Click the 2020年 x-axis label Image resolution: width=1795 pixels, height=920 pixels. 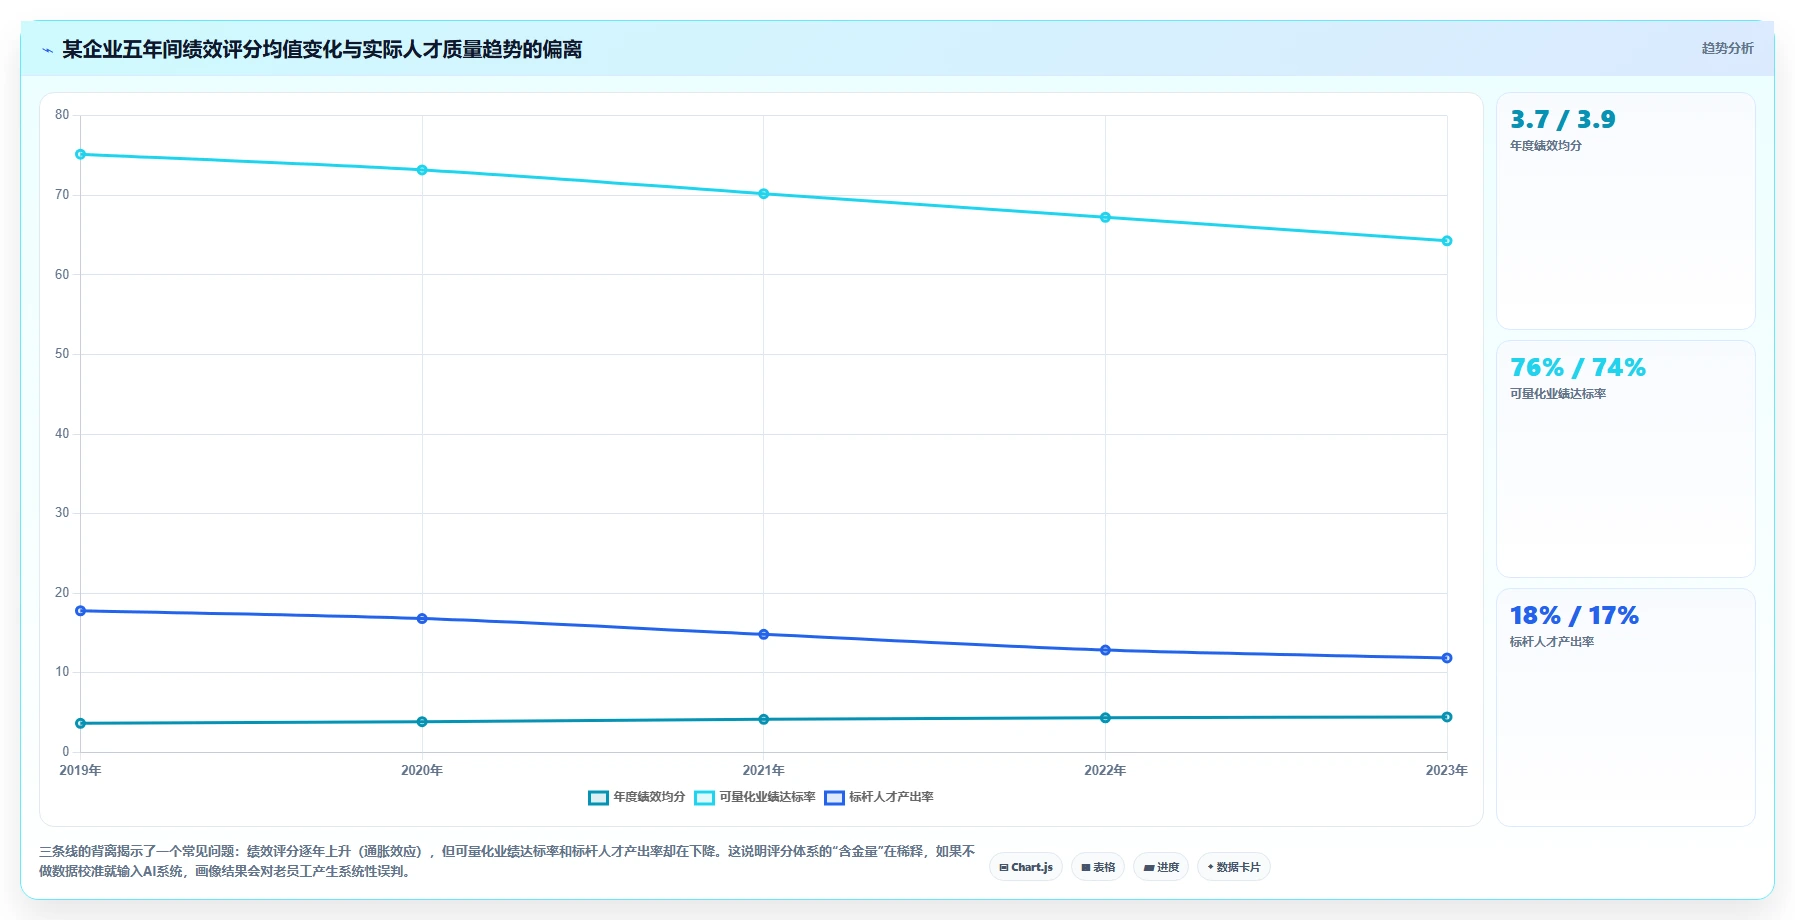[x=422, y=770]
